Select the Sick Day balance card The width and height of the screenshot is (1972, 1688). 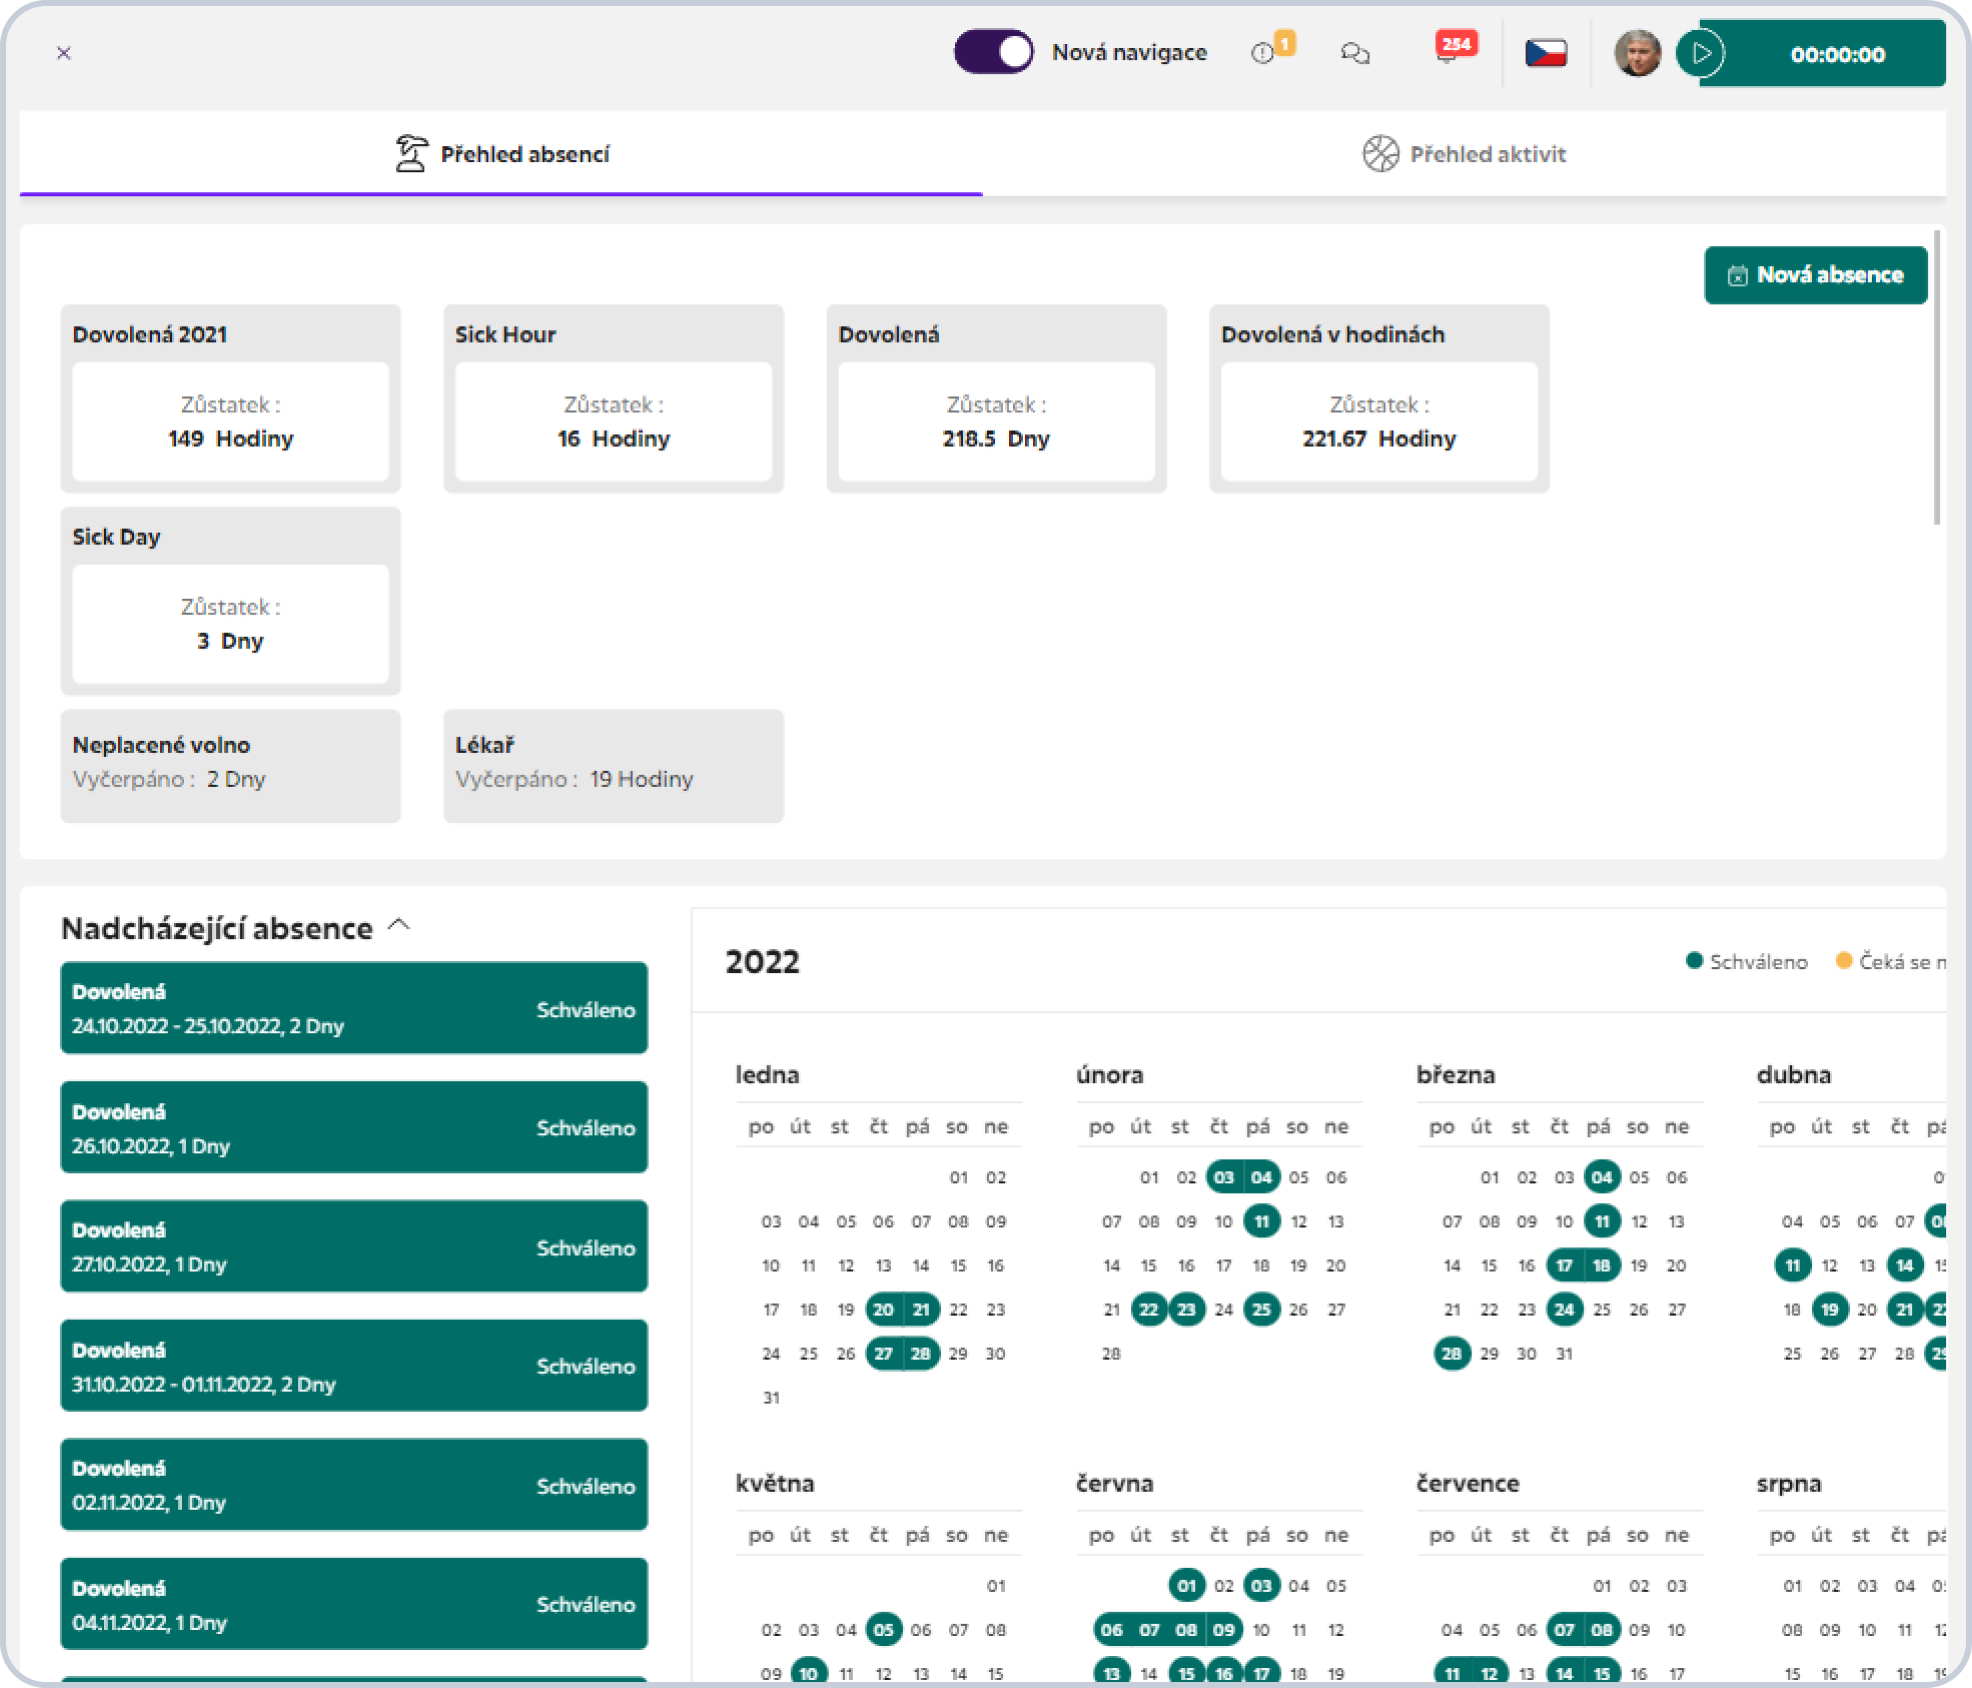(x=231, y=601)
